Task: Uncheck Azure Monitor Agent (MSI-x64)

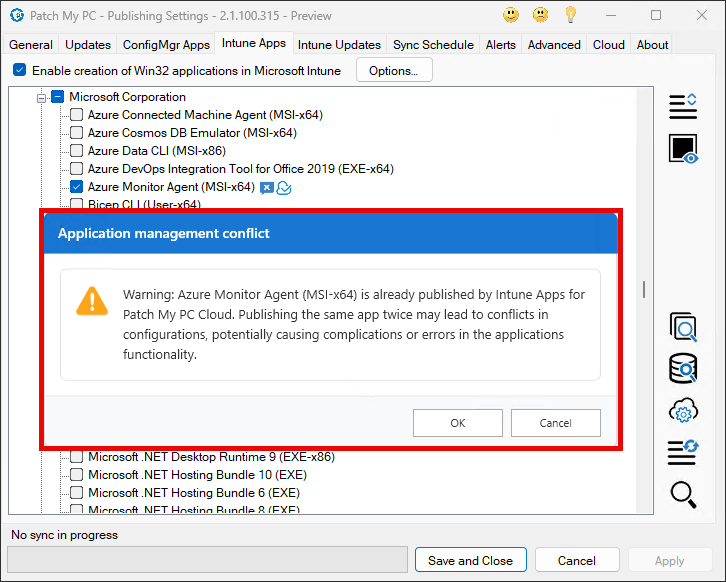Action: 77,187
